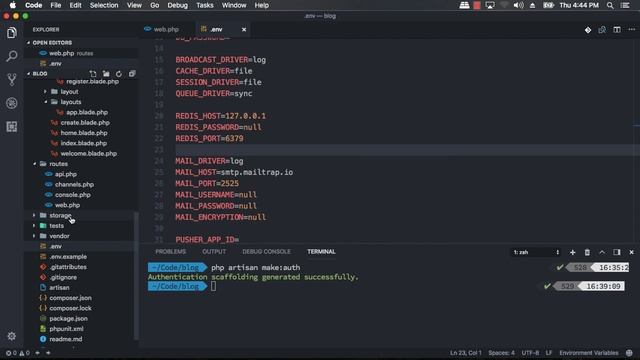Open the editor more actions menu
This screenshot has width=640, height=360.
(631, 30)
